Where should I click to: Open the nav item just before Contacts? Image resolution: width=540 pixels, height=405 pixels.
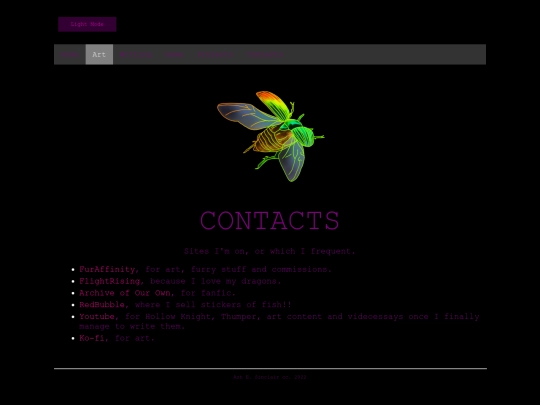(x=215, y=54)
